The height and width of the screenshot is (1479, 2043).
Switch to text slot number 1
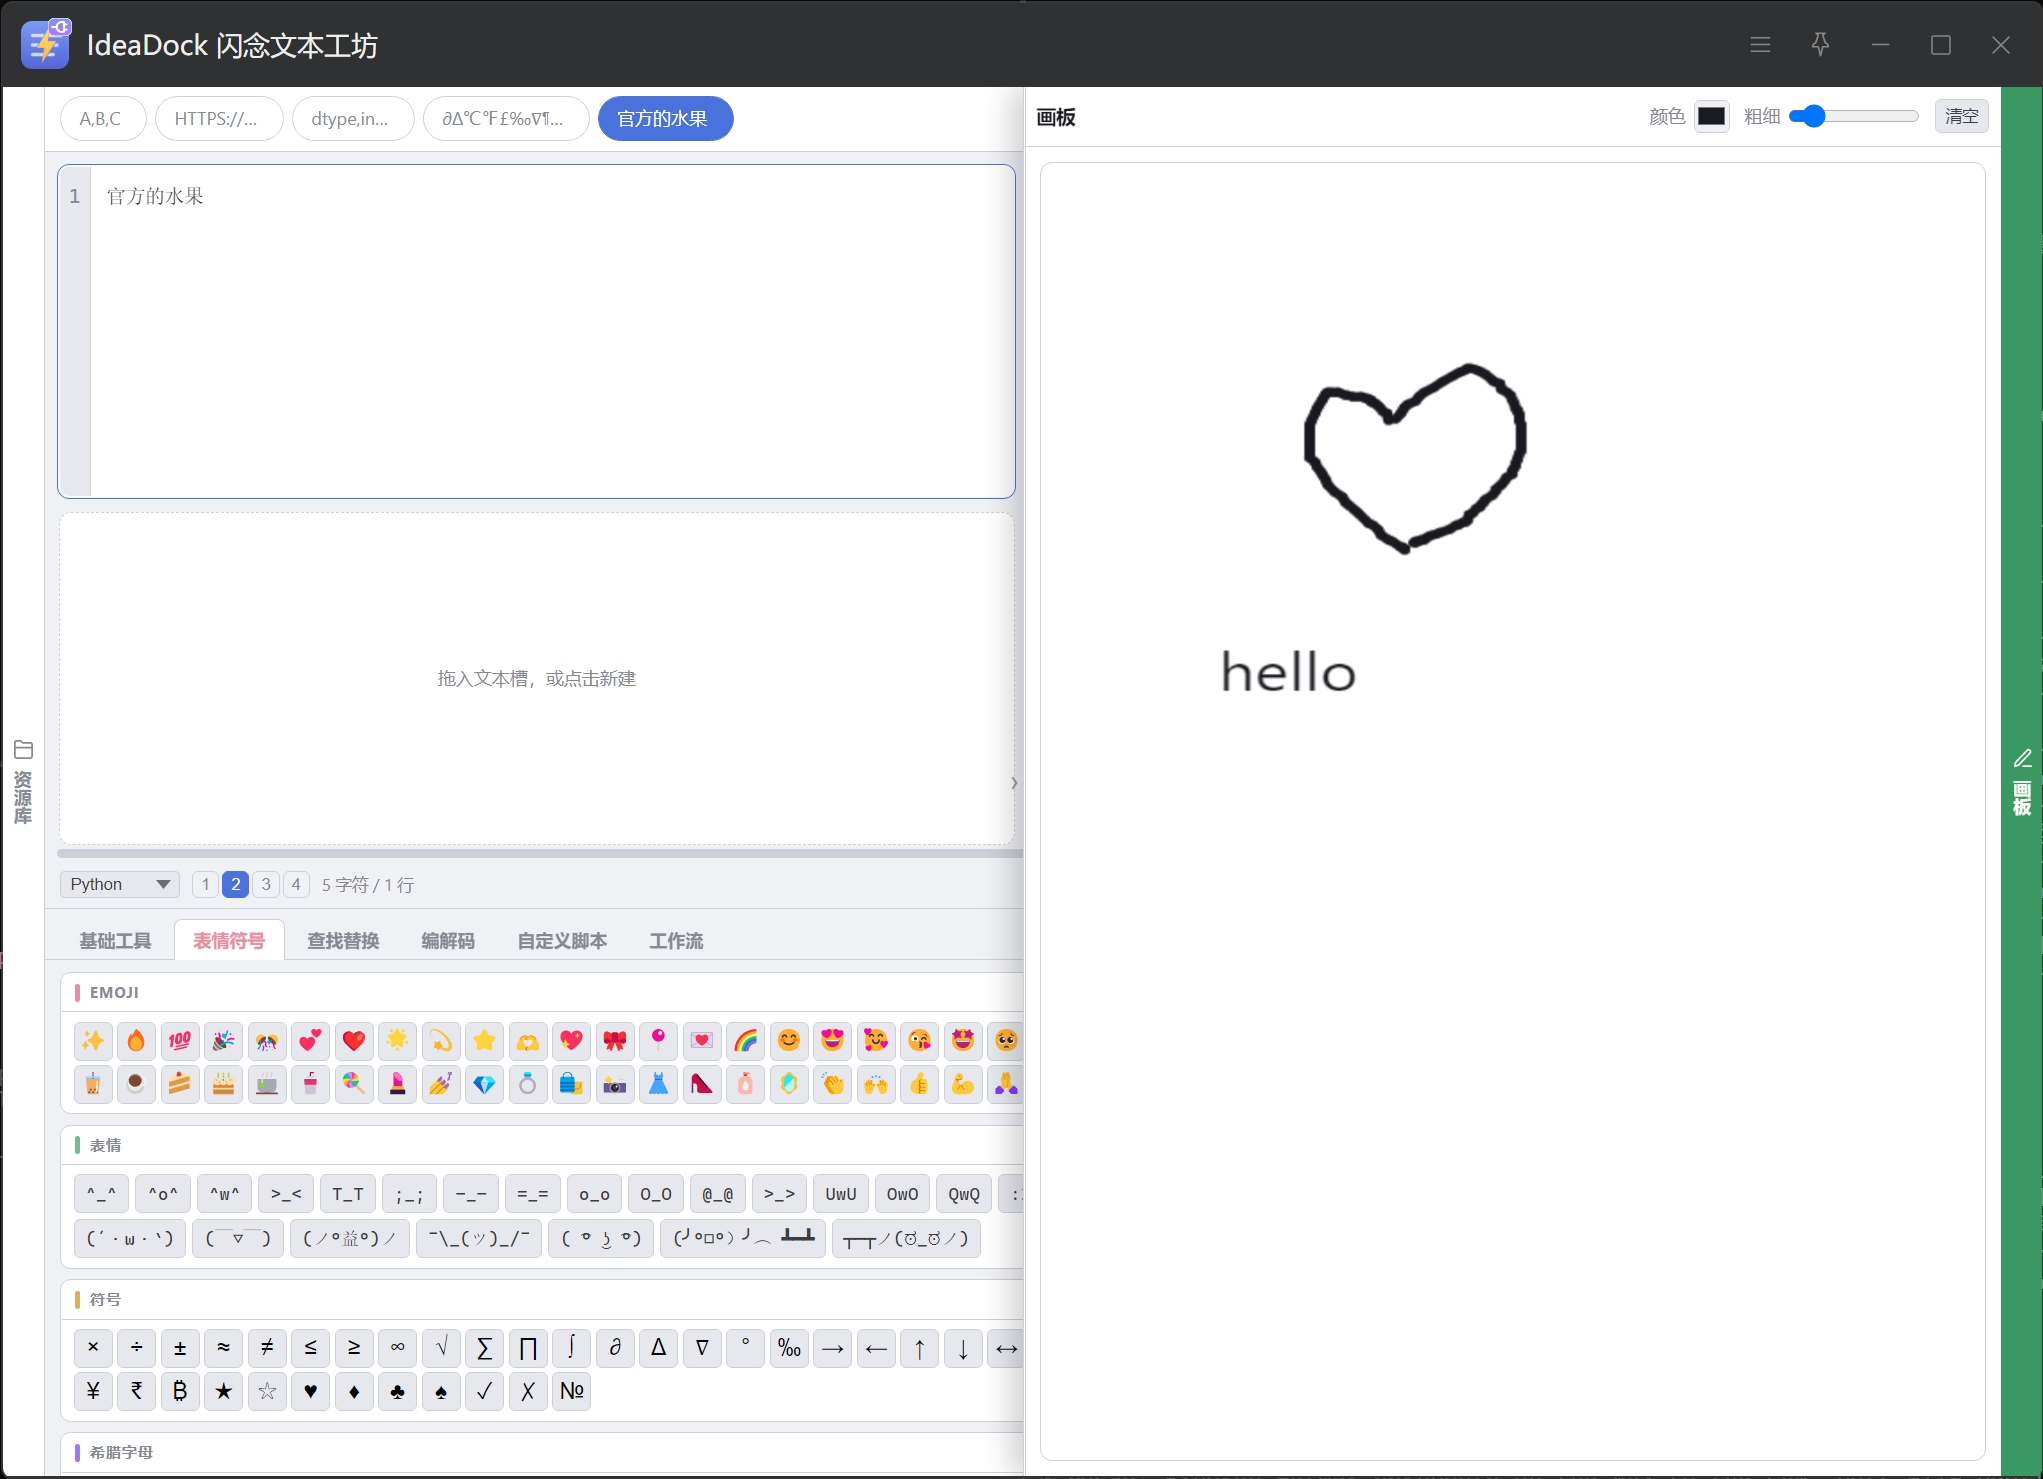[x=205, y=884]
